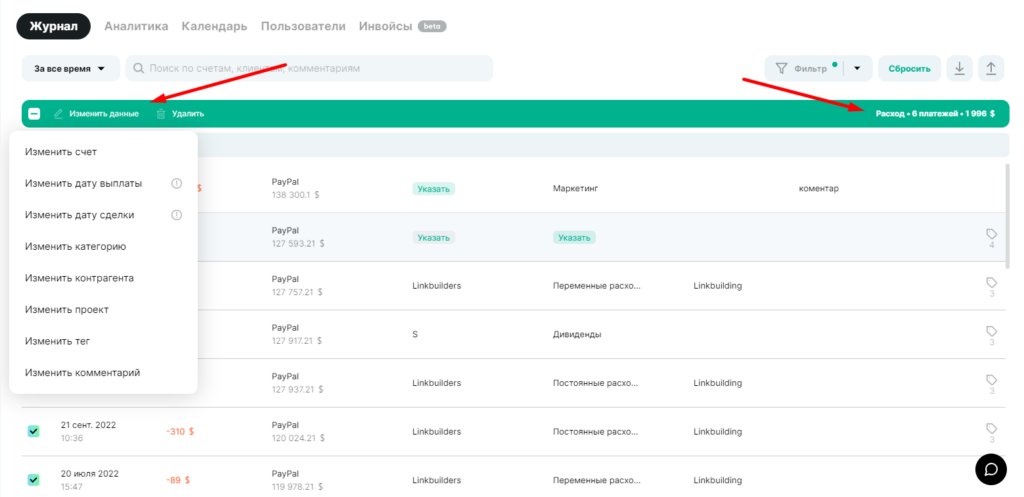This screenshot has height=497, width=1024.
Task: Click the tag icon in Переменные расхо 127 757.21 row
Action: point(991,282)
